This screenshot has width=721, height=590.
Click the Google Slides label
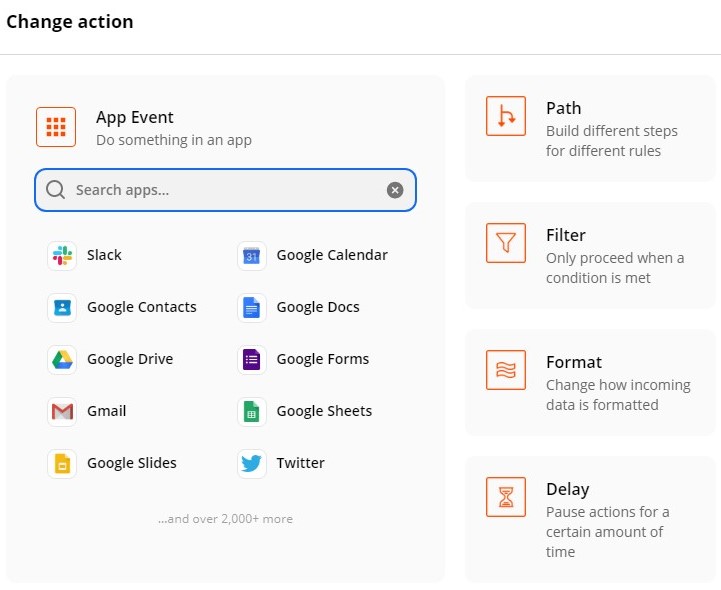click(132, 463)
